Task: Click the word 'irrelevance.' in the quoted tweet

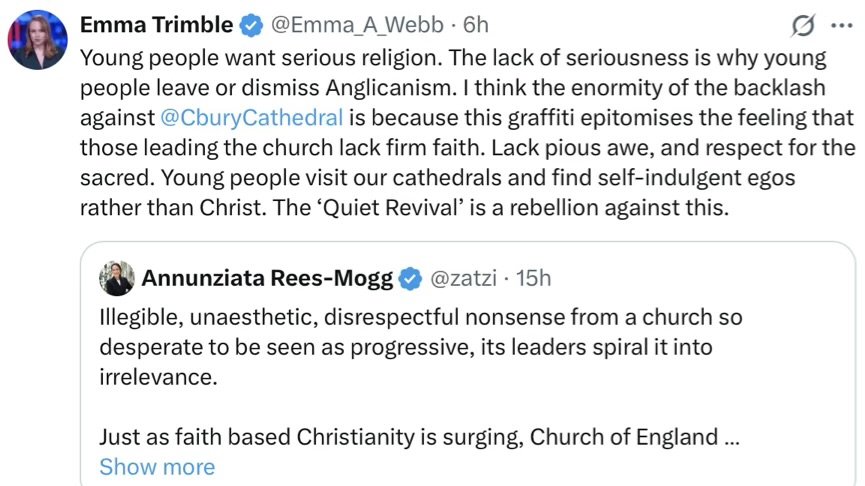Action: [157, 378]
